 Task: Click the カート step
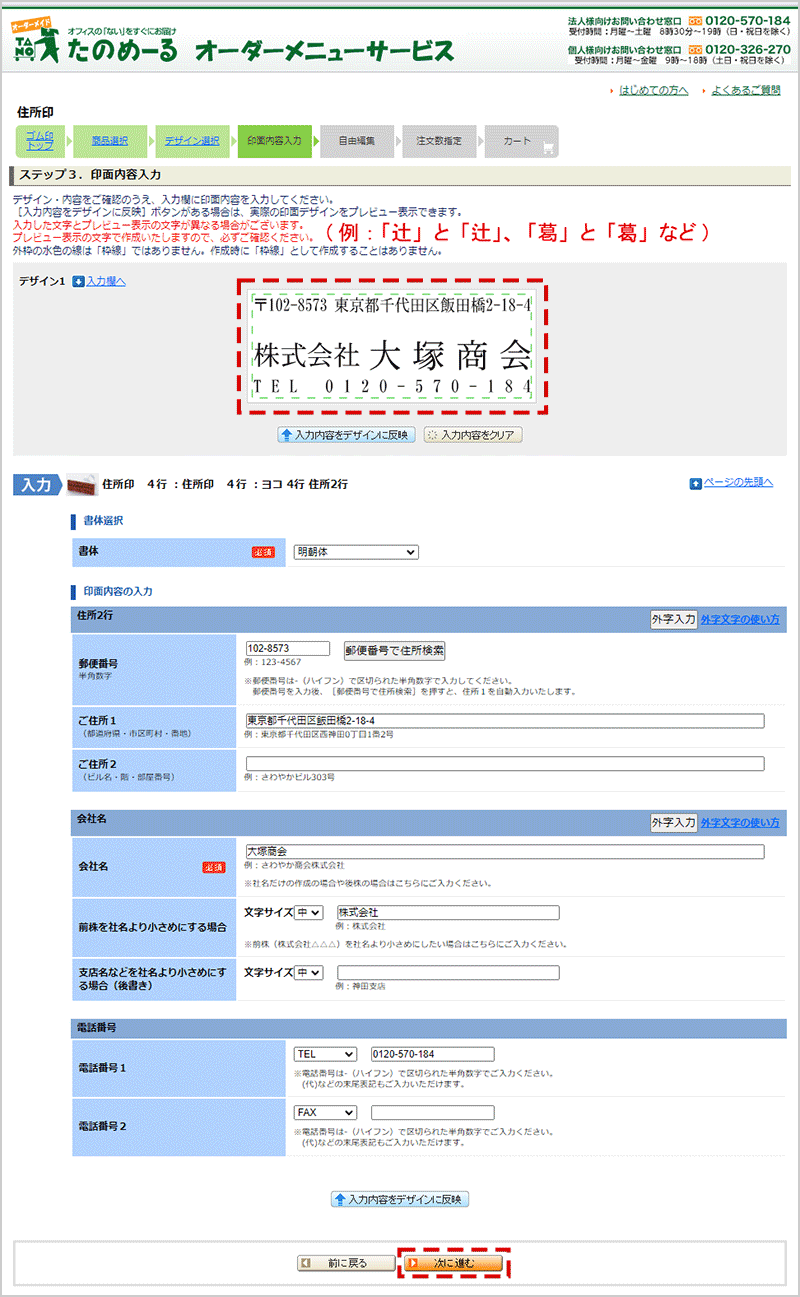[x=521, y=141]
